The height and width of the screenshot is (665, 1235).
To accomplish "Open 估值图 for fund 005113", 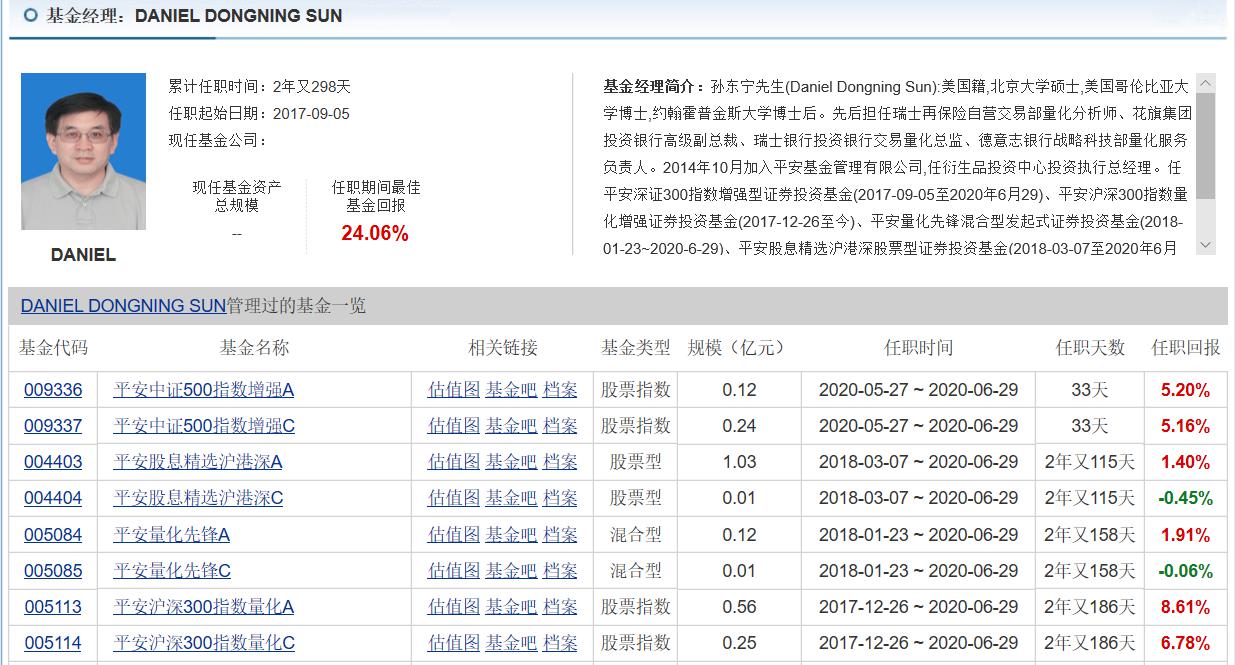I will click(x=454, y=607).
